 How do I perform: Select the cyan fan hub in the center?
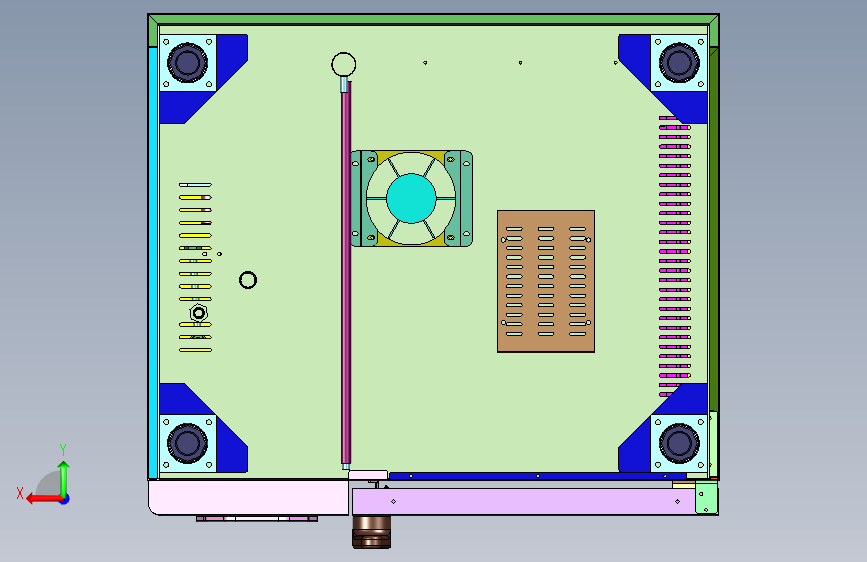411,199
